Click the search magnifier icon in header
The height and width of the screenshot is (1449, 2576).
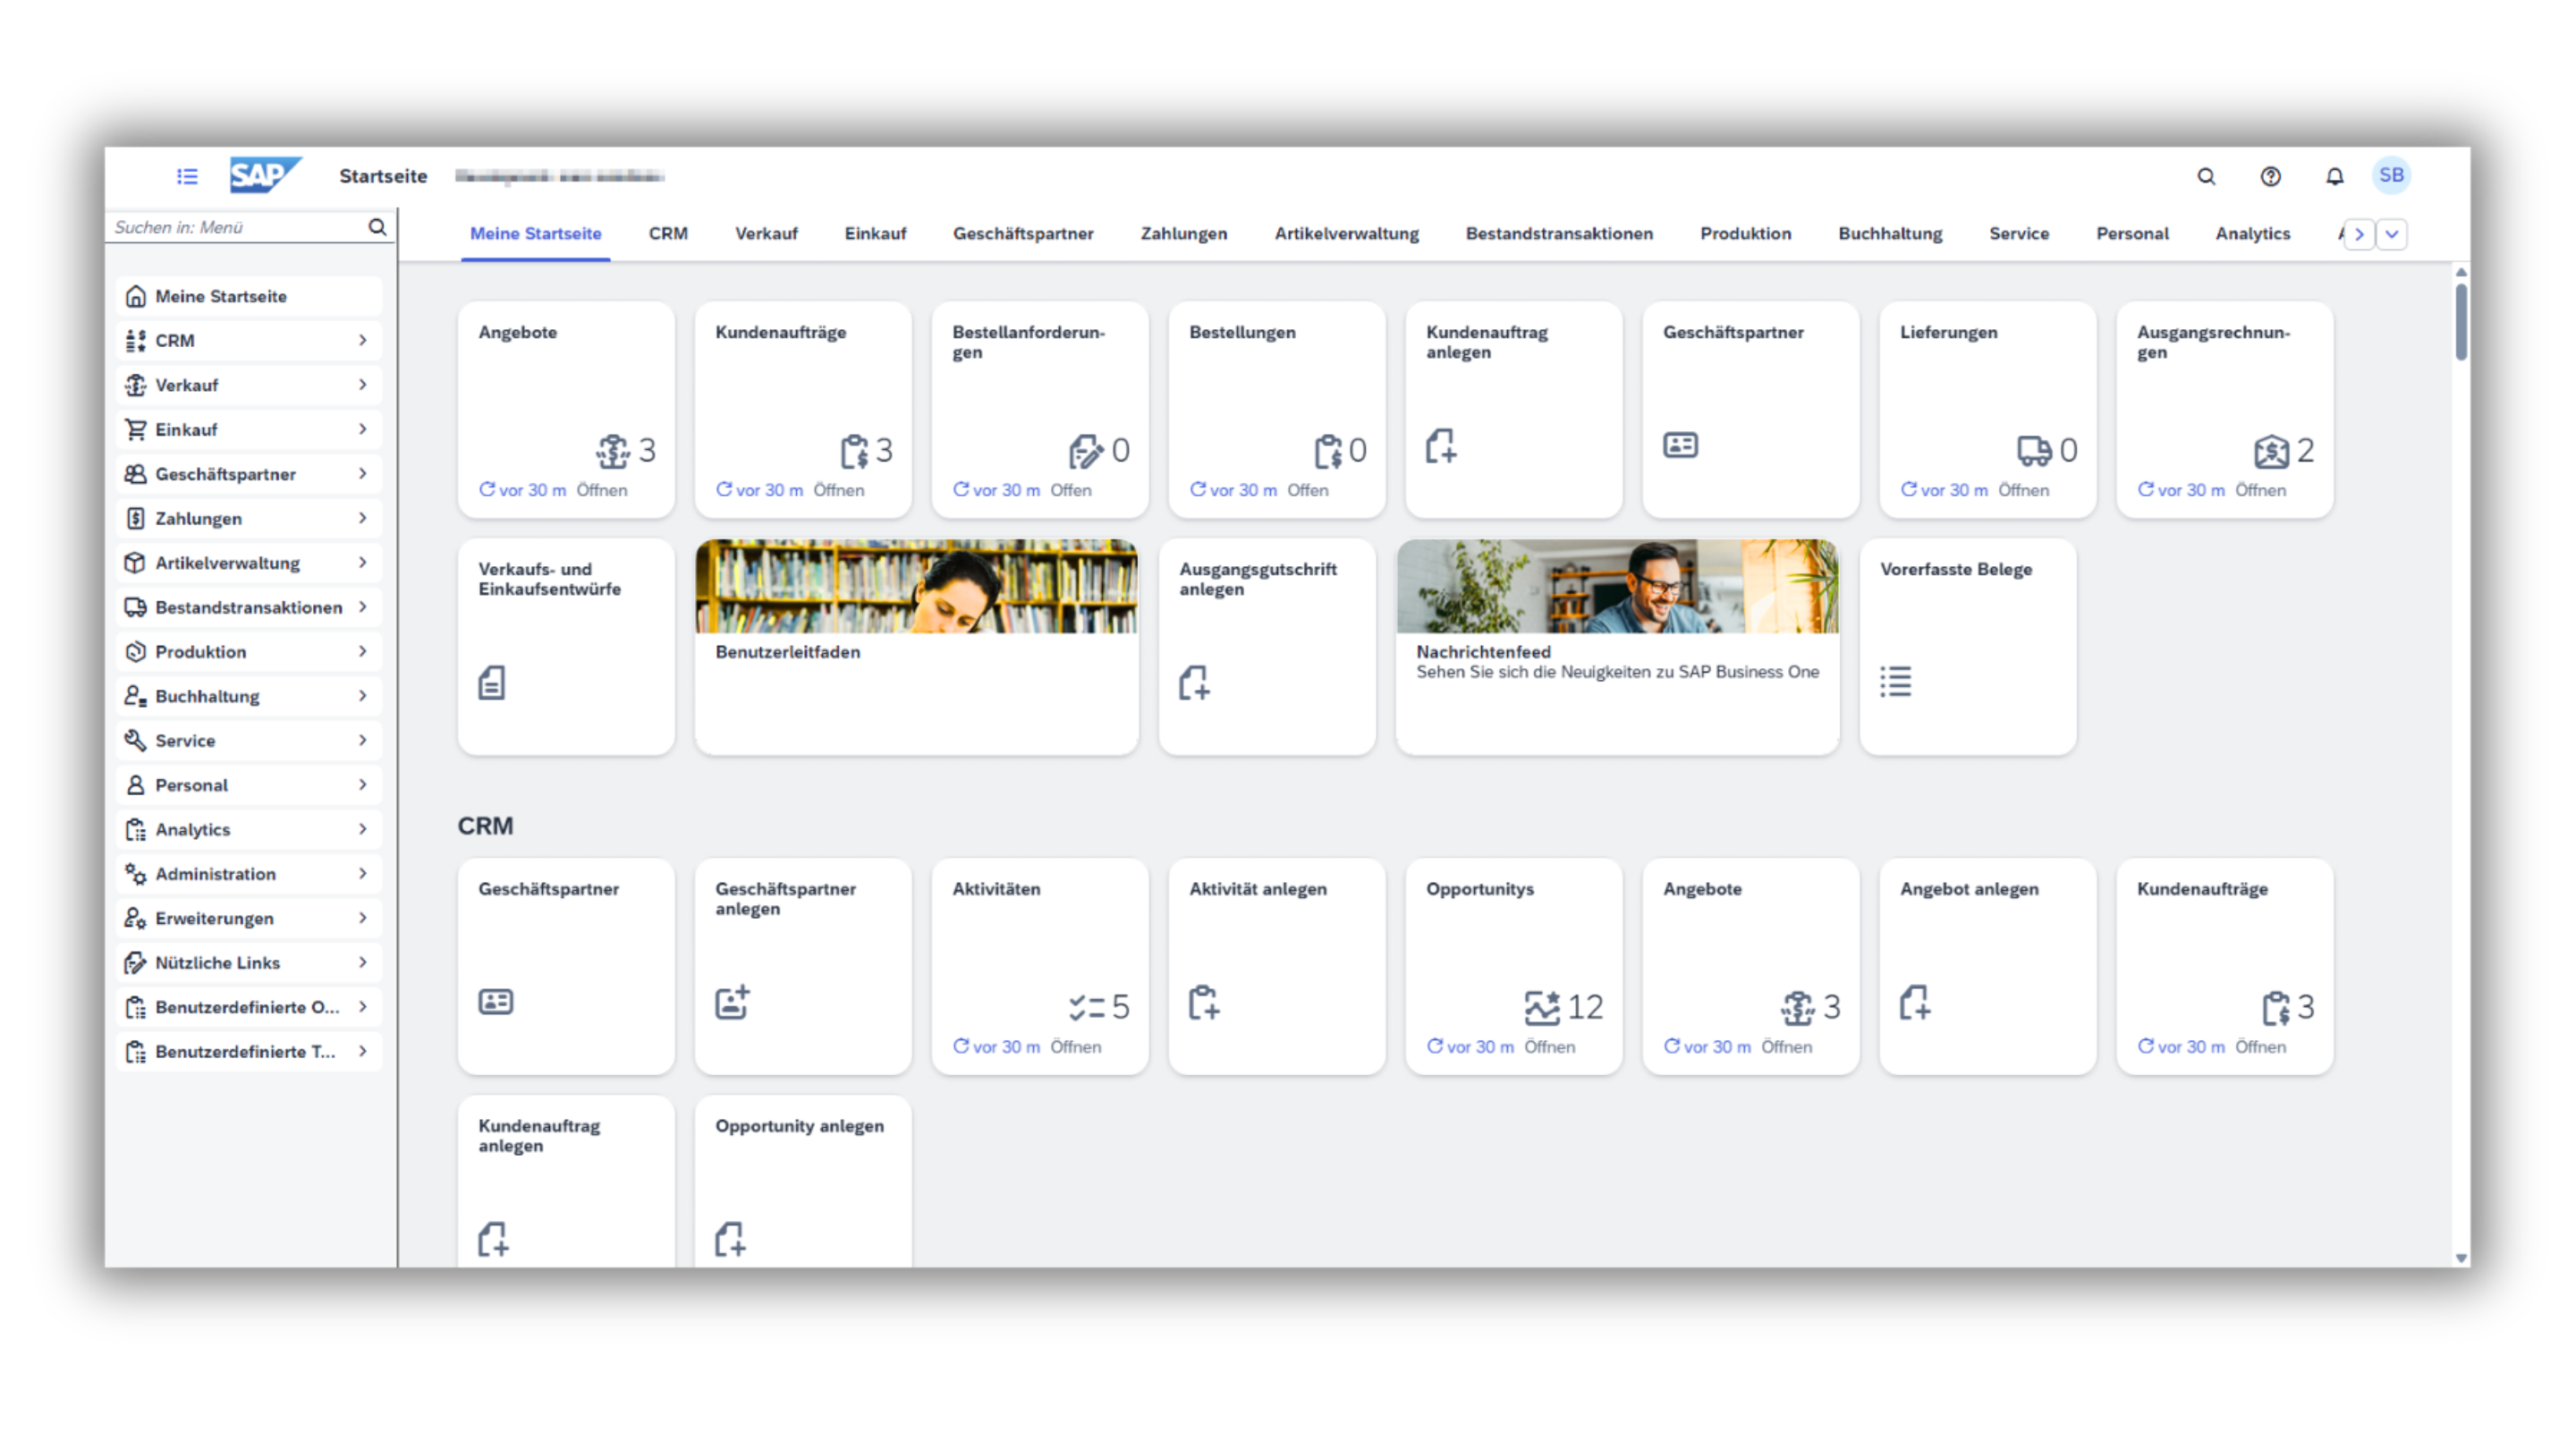tap(2206, 176)
